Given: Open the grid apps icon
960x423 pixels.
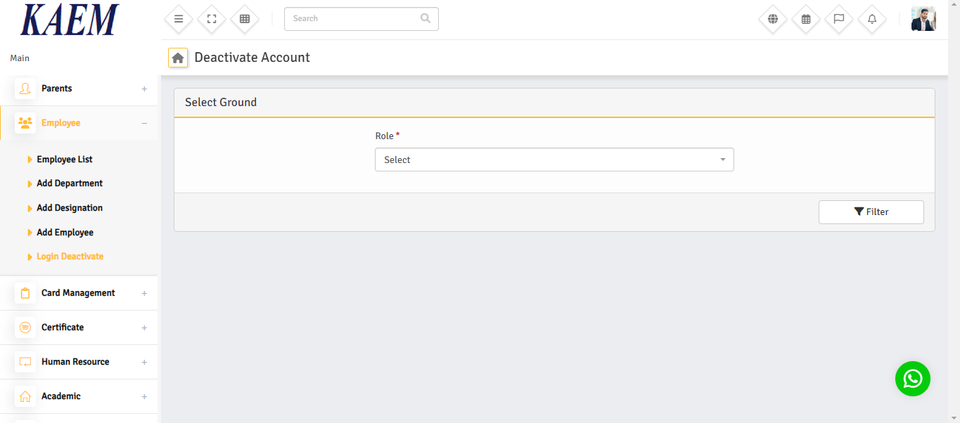Looking at the screenshot, I should [244, 19].
